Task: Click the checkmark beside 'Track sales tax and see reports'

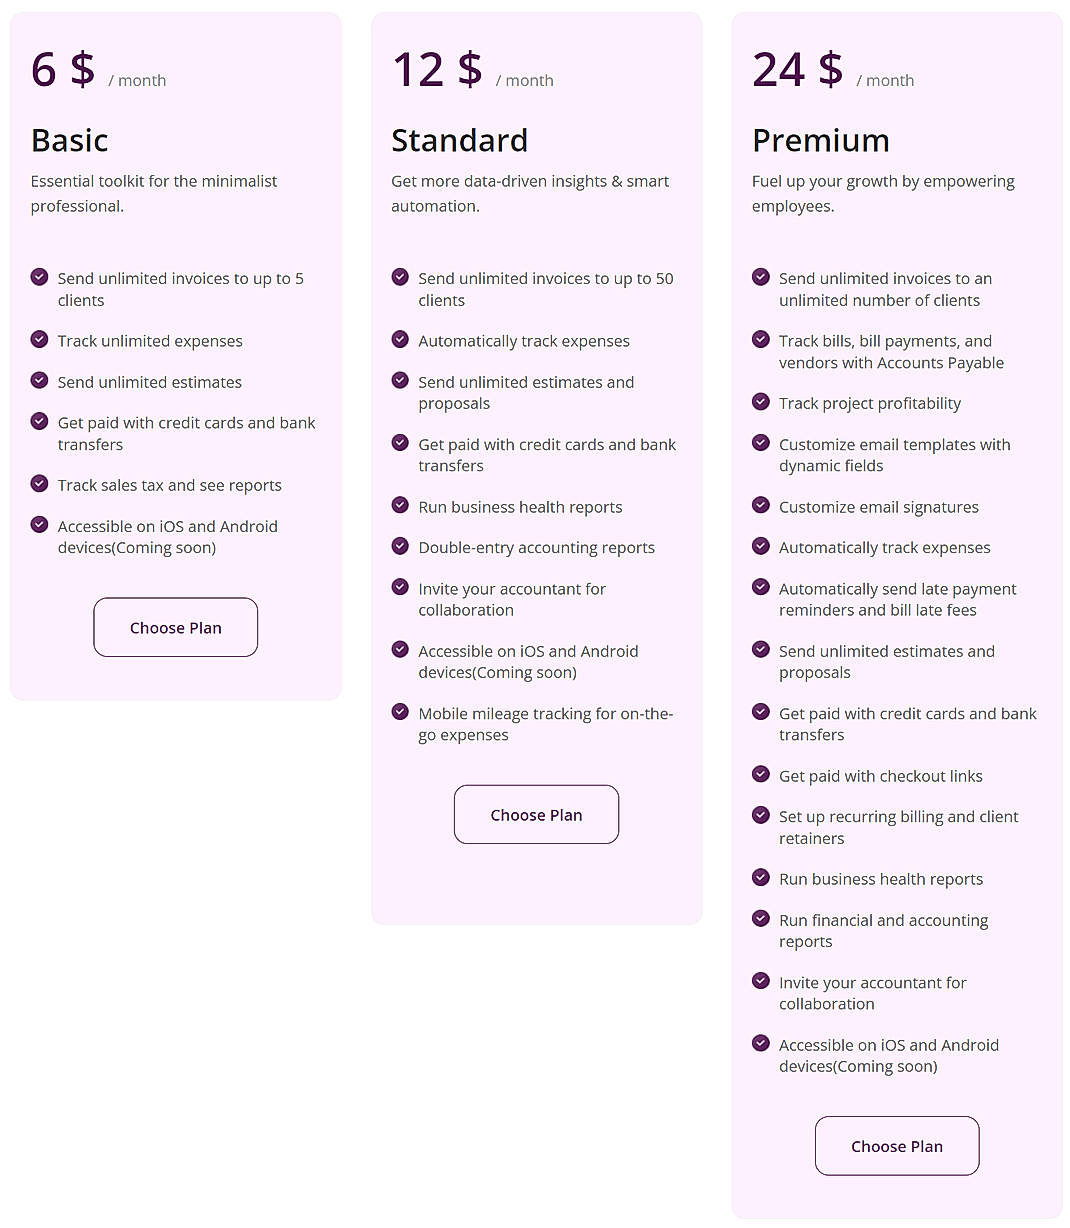Action: (39, 483)
